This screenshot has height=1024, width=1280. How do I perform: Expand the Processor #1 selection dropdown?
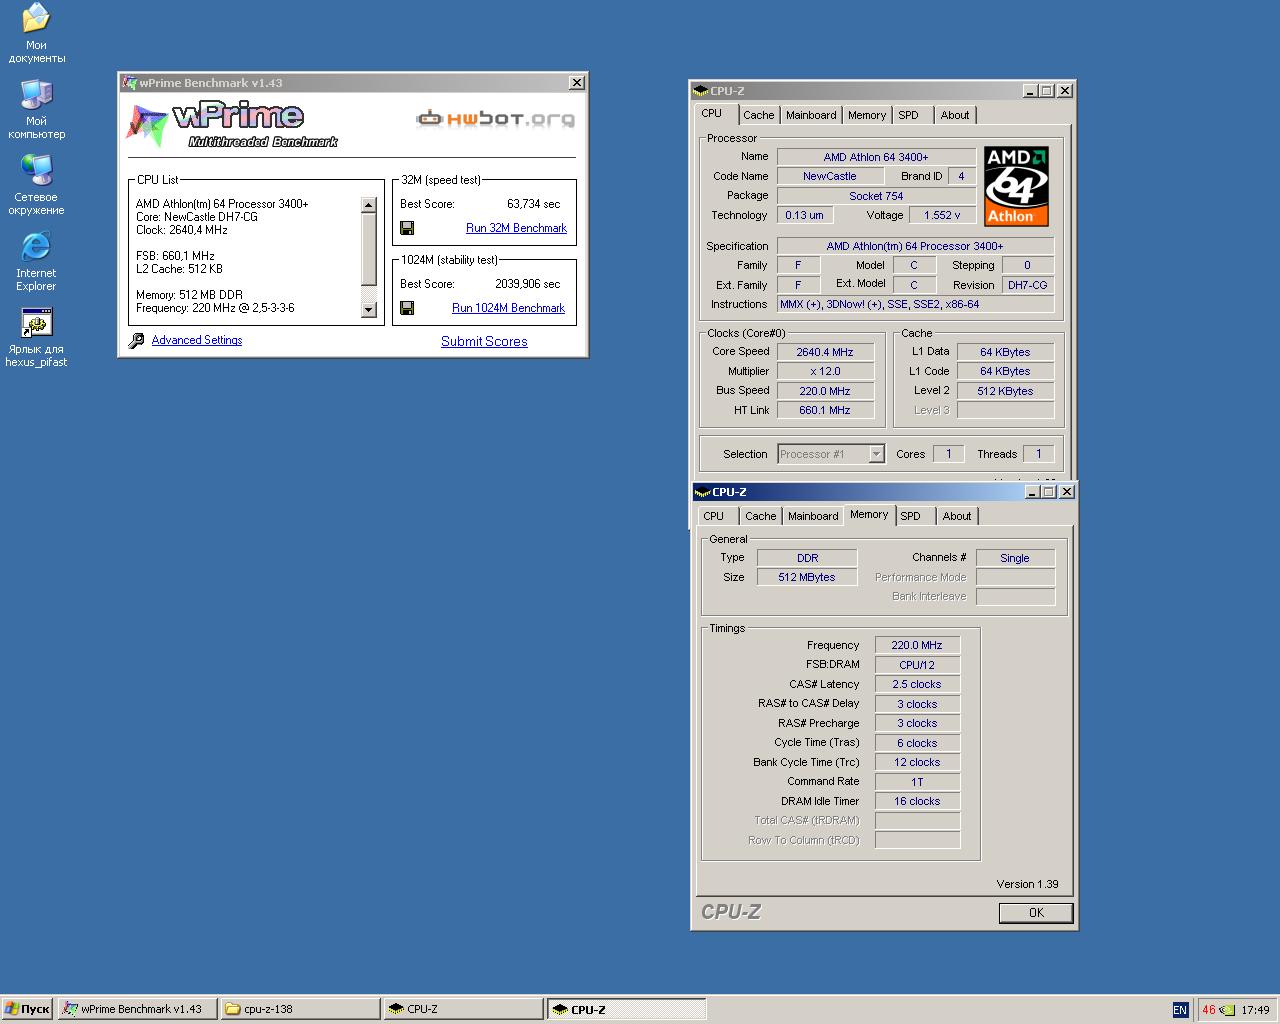click(x=876, y=454)
